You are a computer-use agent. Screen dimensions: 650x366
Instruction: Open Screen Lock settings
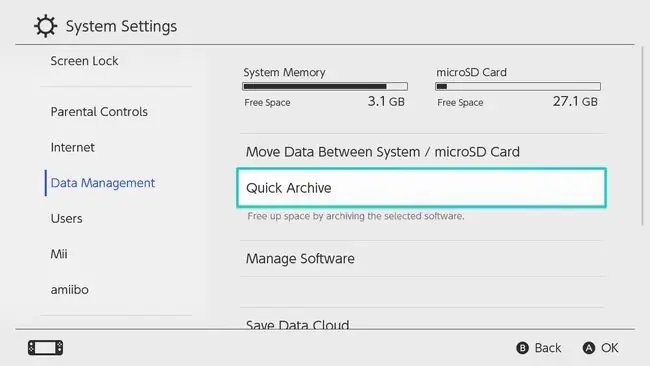[85, 61]
